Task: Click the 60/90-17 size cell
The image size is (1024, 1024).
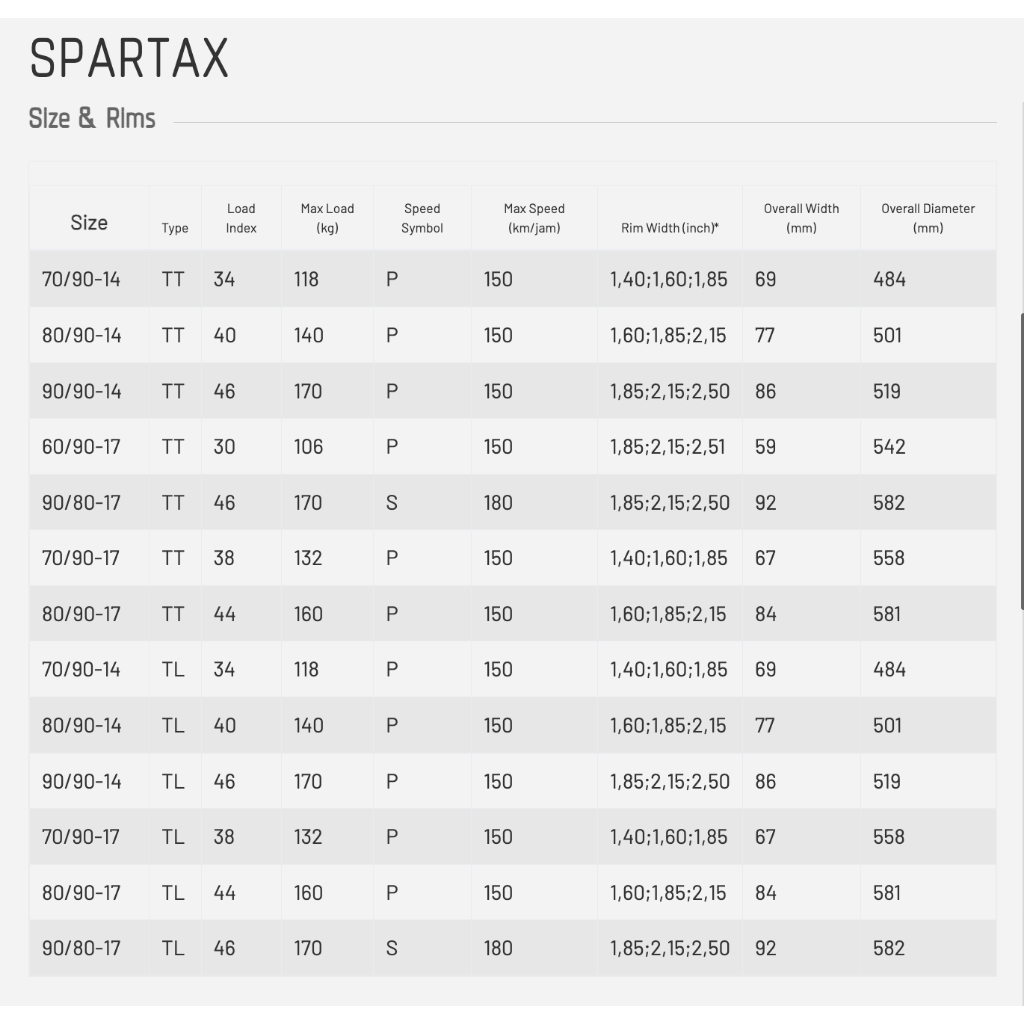Action: [x=81, y=447]
